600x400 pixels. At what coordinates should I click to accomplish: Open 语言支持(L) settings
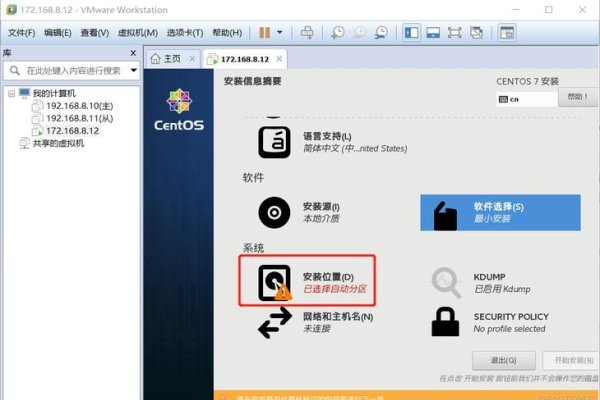pyautogui.click(x=333, y=142)
